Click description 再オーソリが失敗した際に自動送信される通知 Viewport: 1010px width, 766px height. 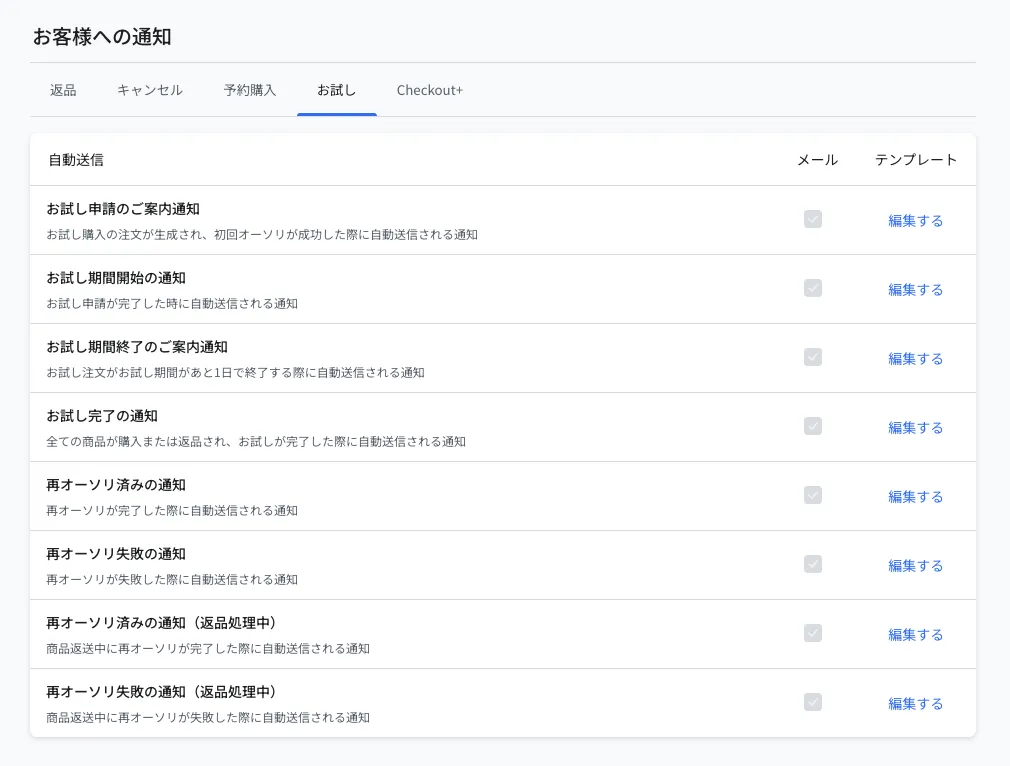172,579
